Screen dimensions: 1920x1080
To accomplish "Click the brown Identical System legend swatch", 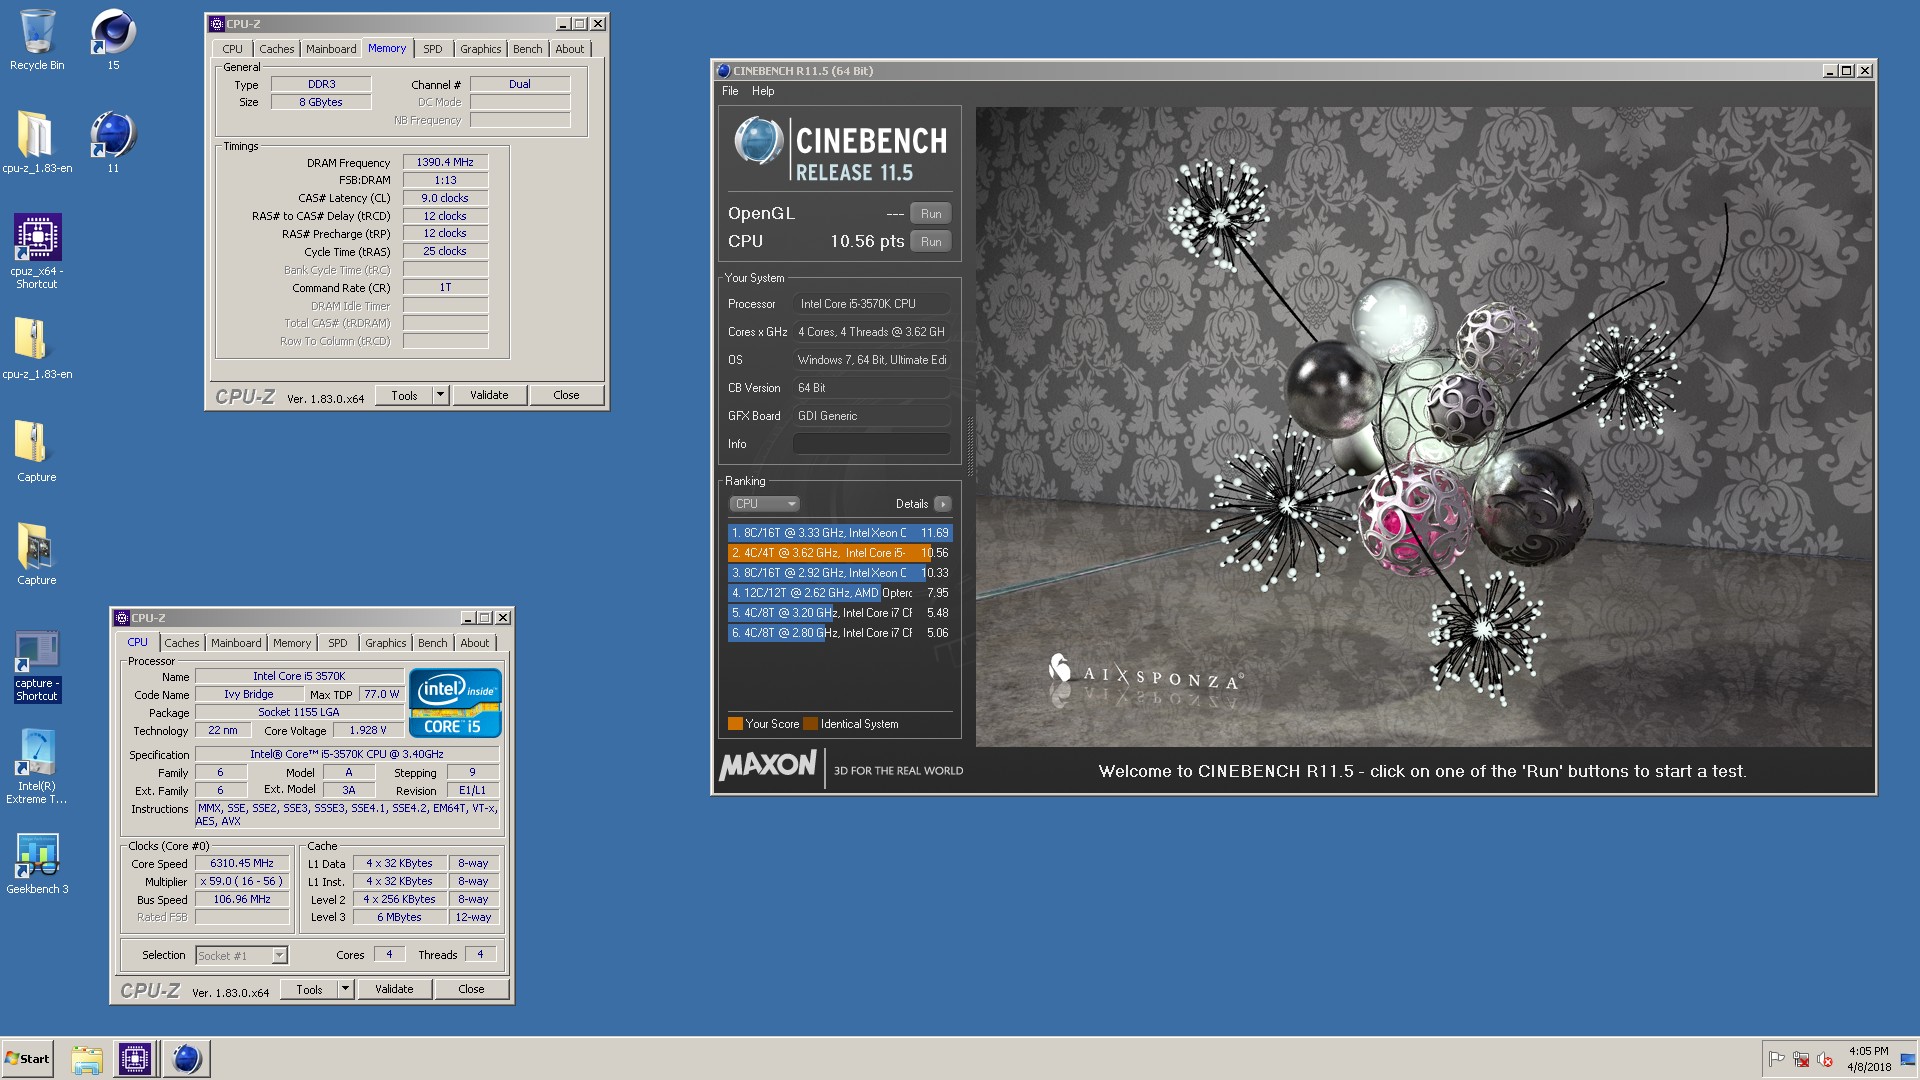I will coord(810,724).
